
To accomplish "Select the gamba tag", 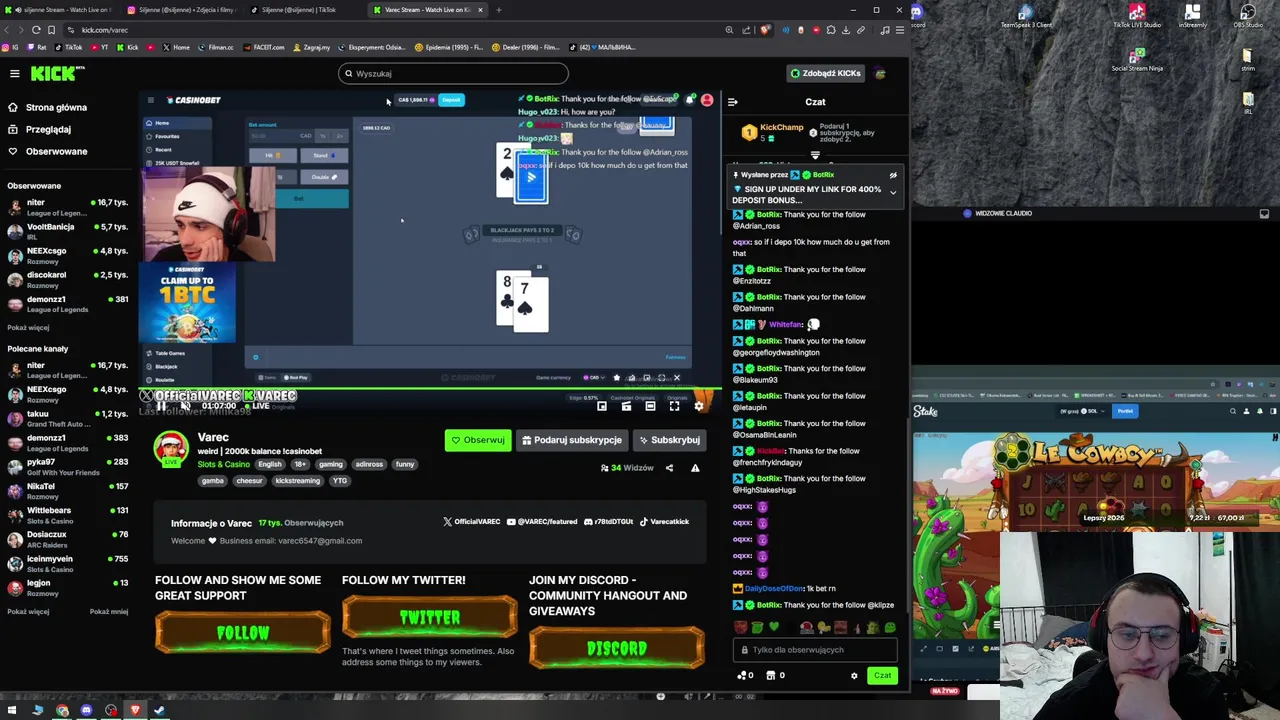I will click(213, 481).
